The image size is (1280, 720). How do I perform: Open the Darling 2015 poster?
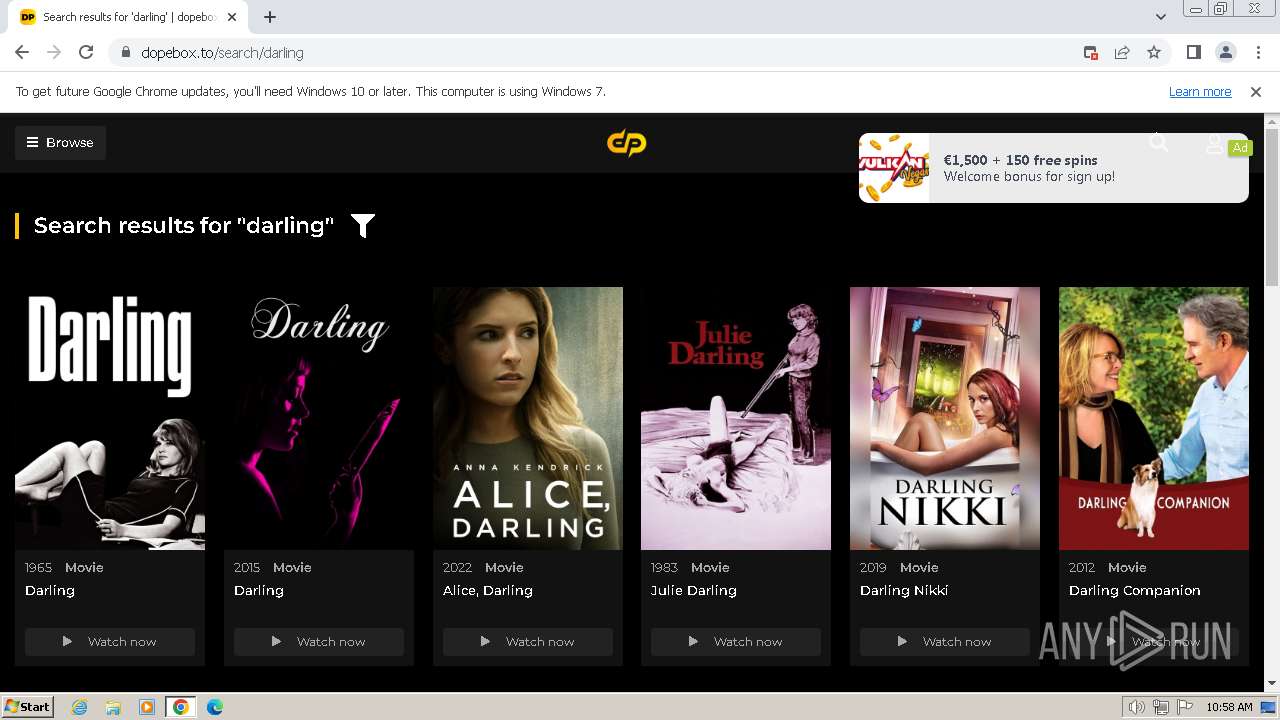319,418
